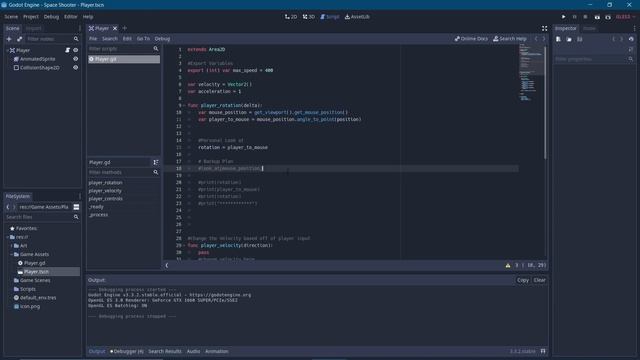
Task: Open the Audio bottom panel
Action: tap(193, 351)
